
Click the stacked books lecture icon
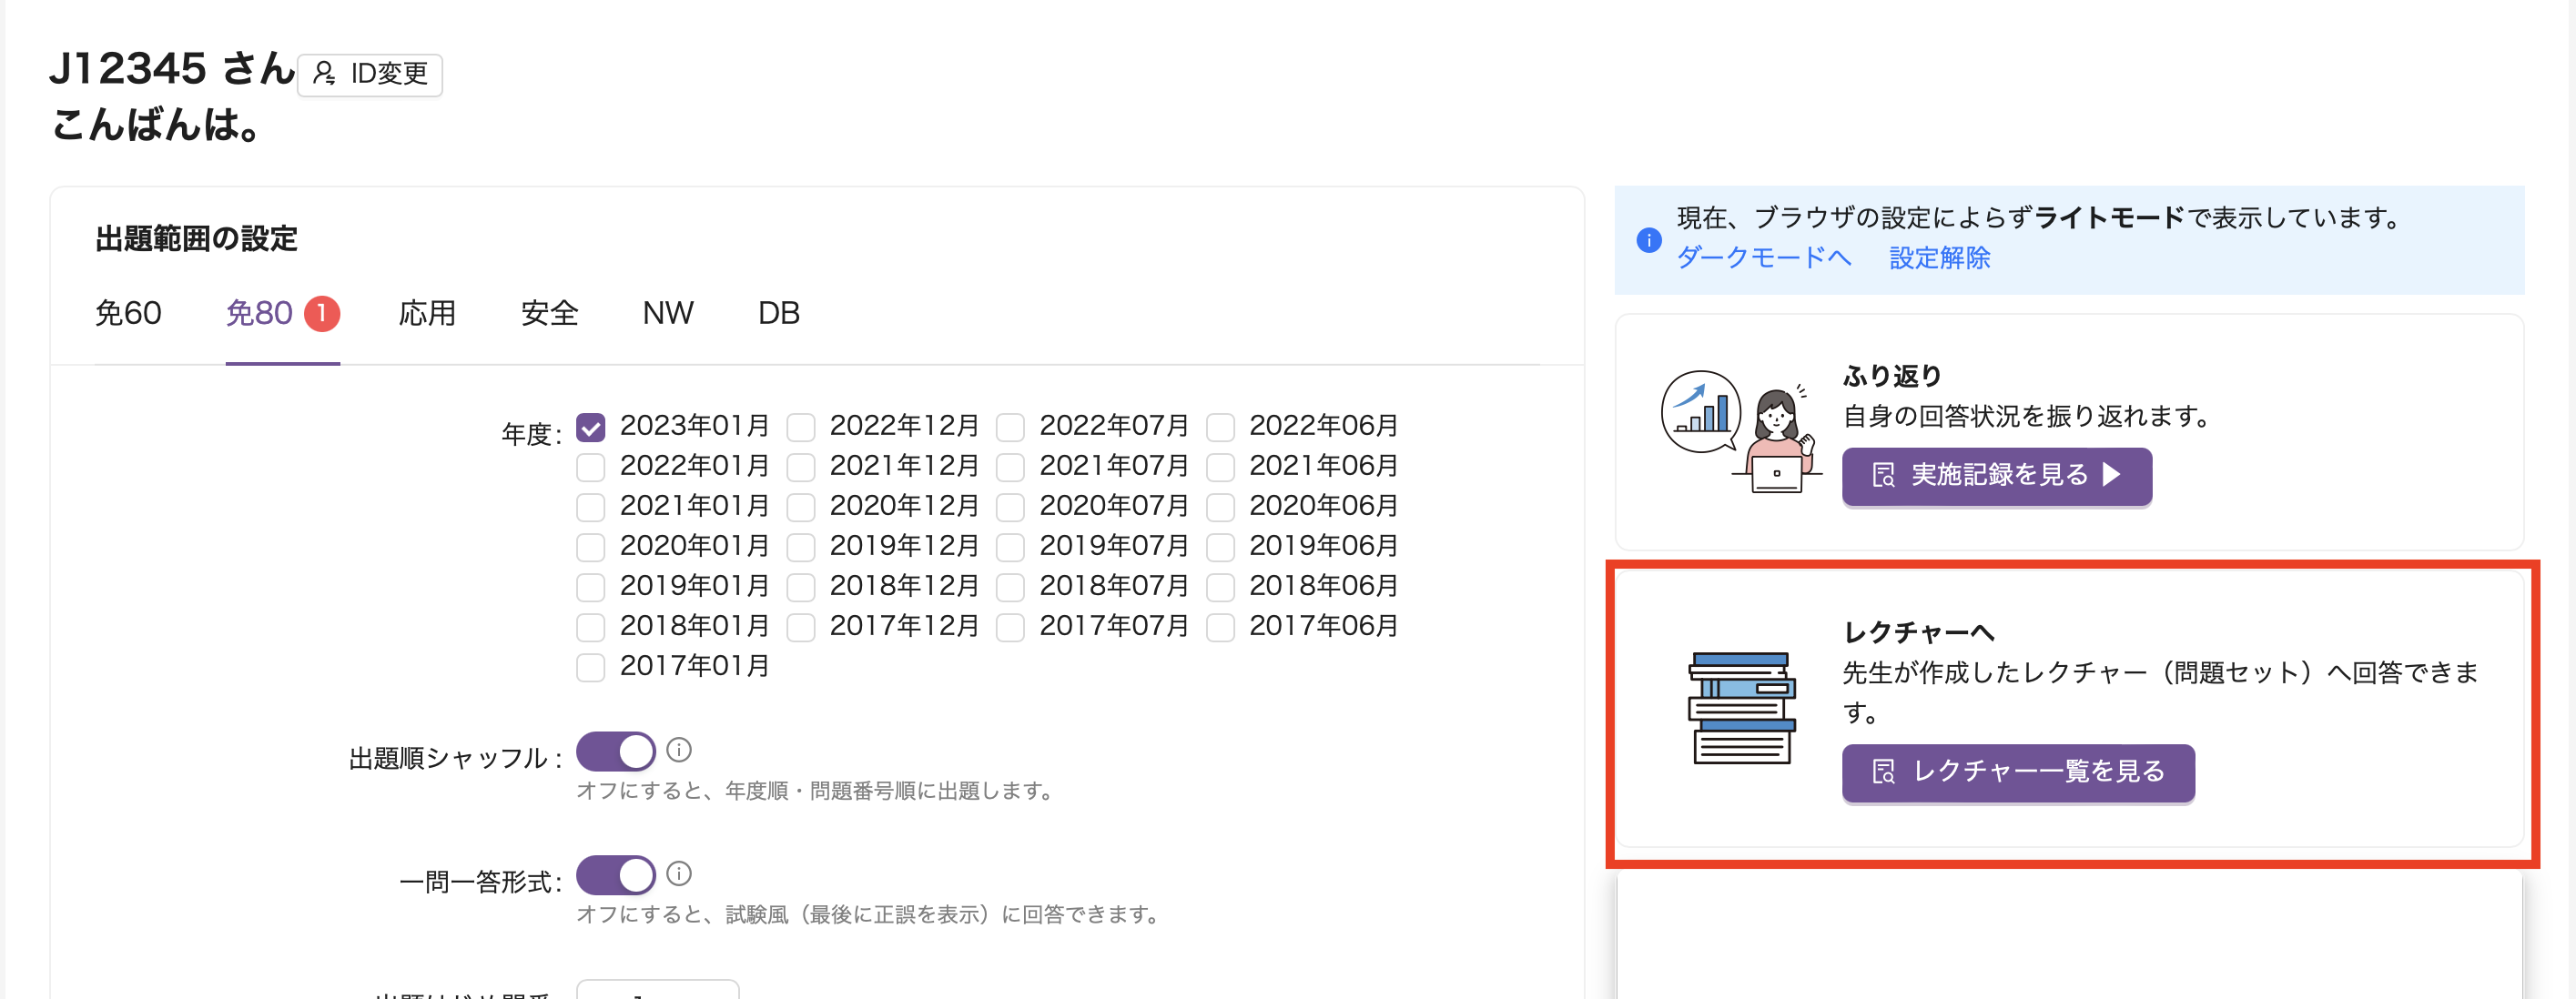point(1741,708)
